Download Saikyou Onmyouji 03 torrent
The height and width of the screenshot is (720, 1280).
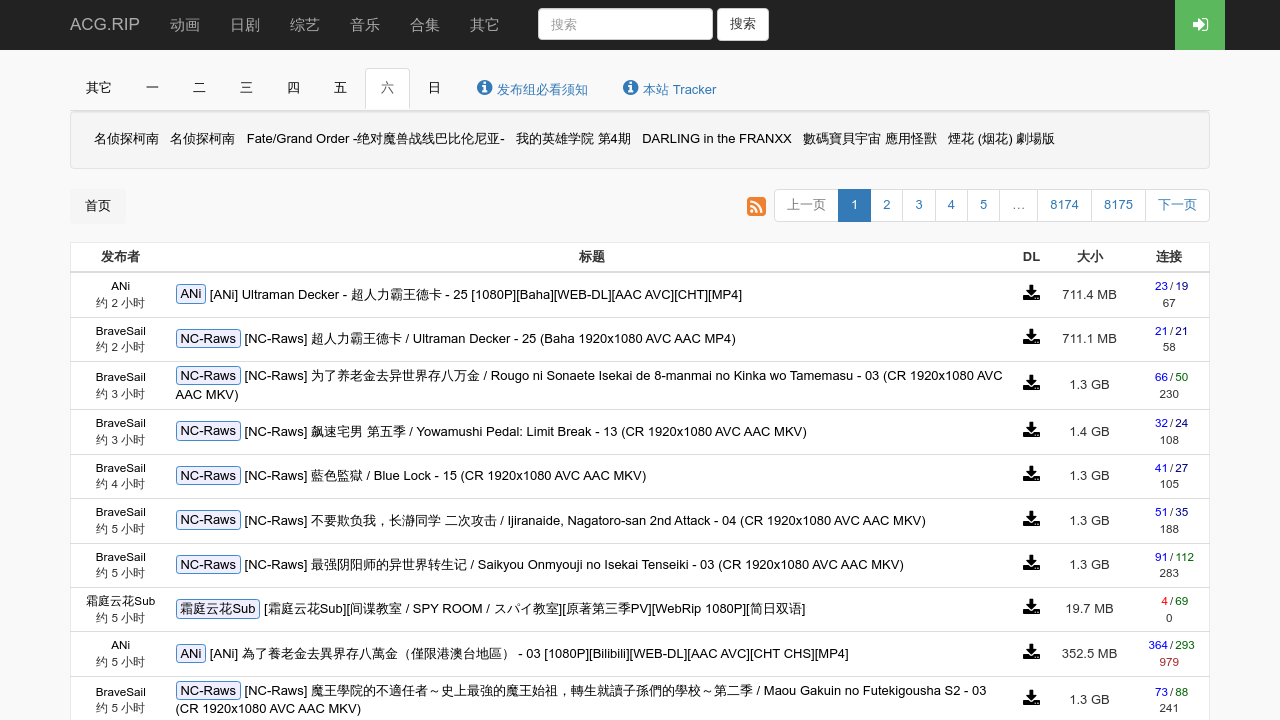pyautogui.click(x=1031, y=563)
